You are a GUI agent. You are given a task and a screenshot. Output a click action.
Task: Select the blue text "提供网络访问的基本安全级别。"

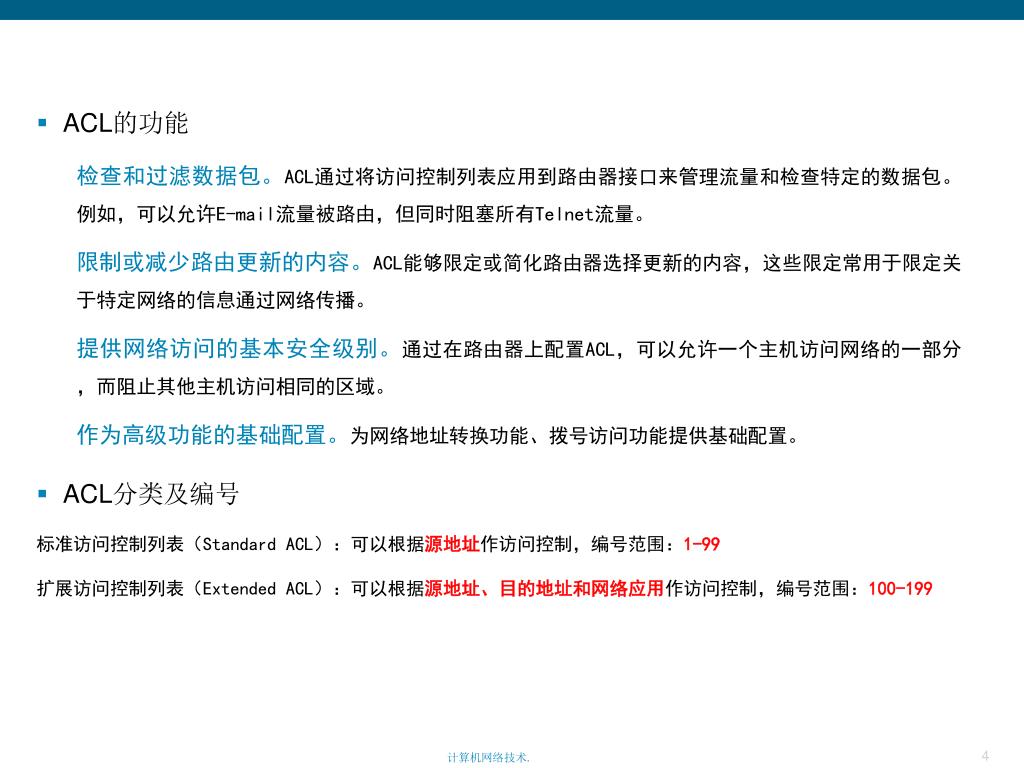236,348
